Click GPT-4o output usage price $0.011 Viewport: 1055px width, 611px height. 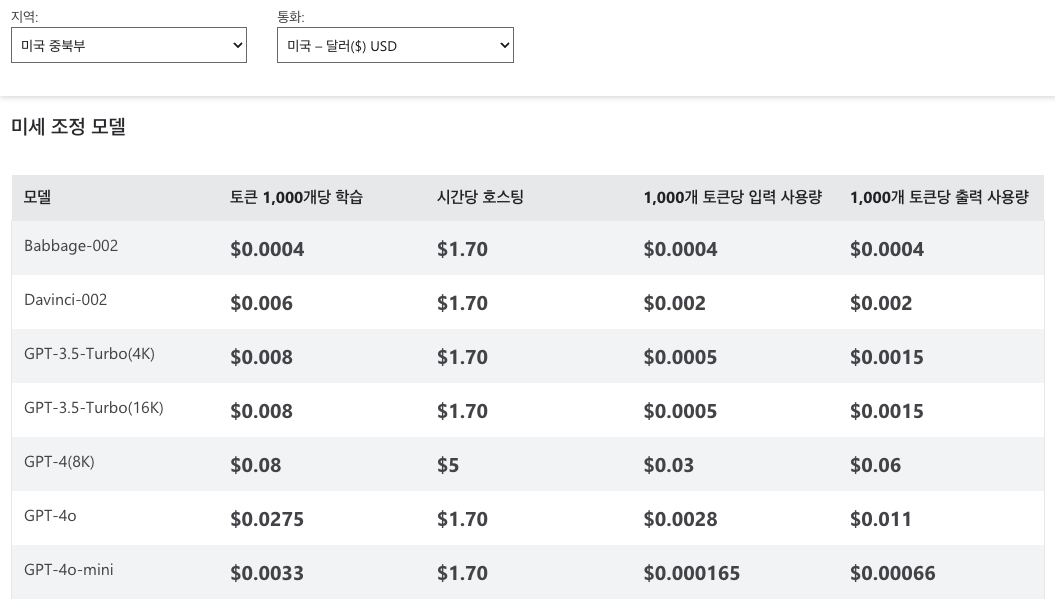[881, 519]
